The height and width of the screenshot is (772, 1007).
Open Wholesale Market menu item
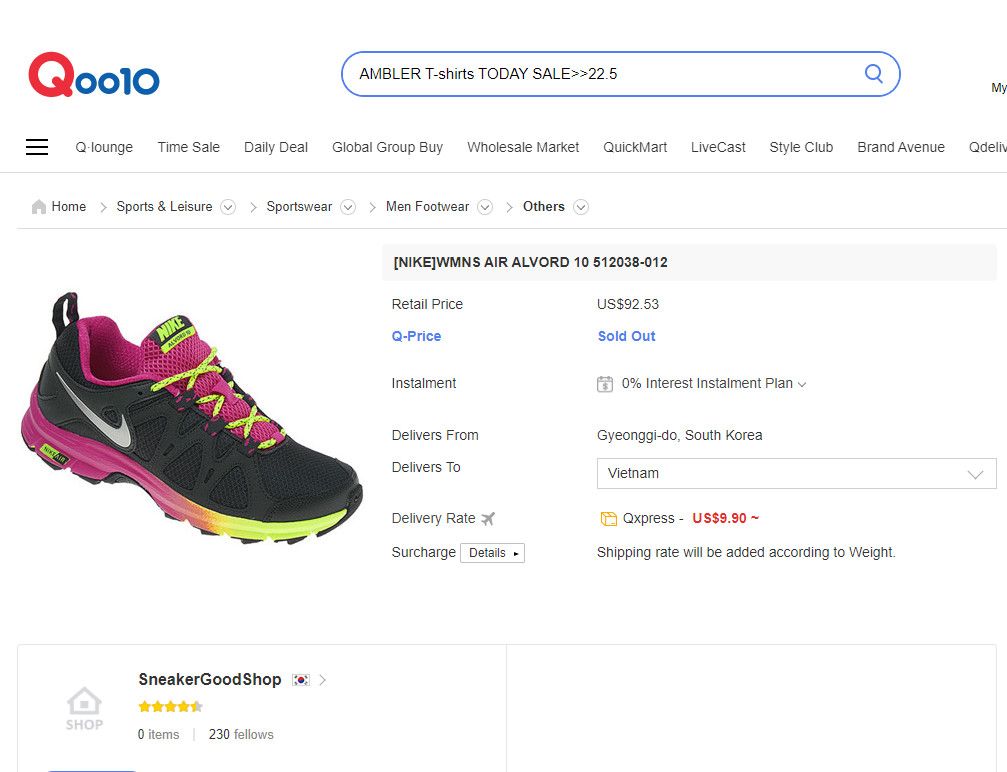click(x=523, y=147)
